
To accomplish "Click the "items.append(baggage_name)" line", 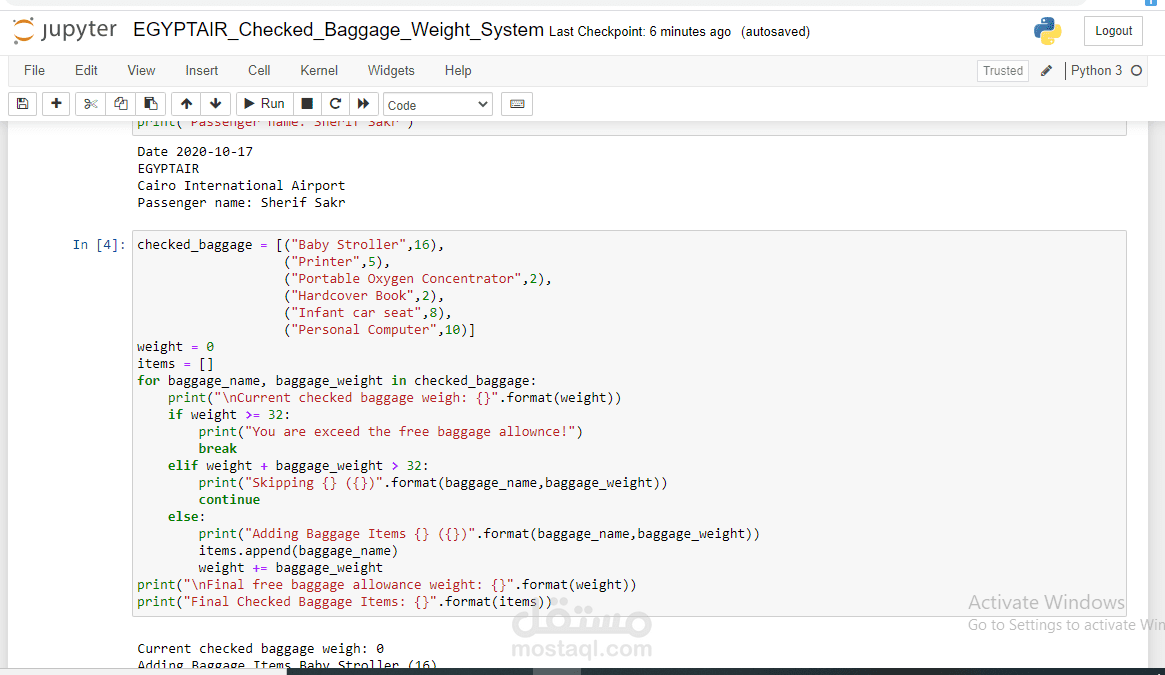I will click(298, 551).
